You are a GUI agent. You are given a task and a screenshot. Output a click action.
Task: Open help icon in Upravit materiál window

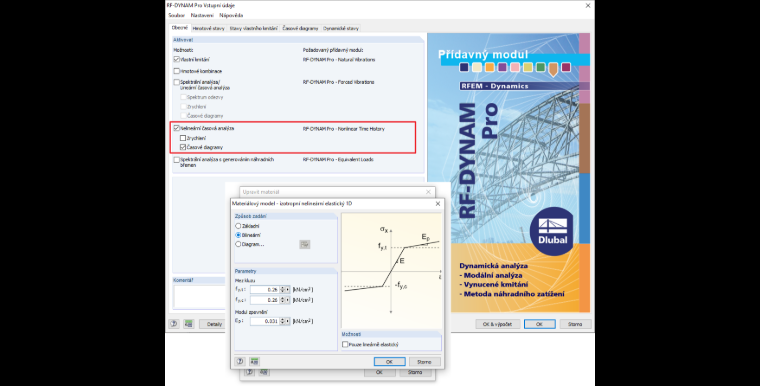[x=249, y=372]
